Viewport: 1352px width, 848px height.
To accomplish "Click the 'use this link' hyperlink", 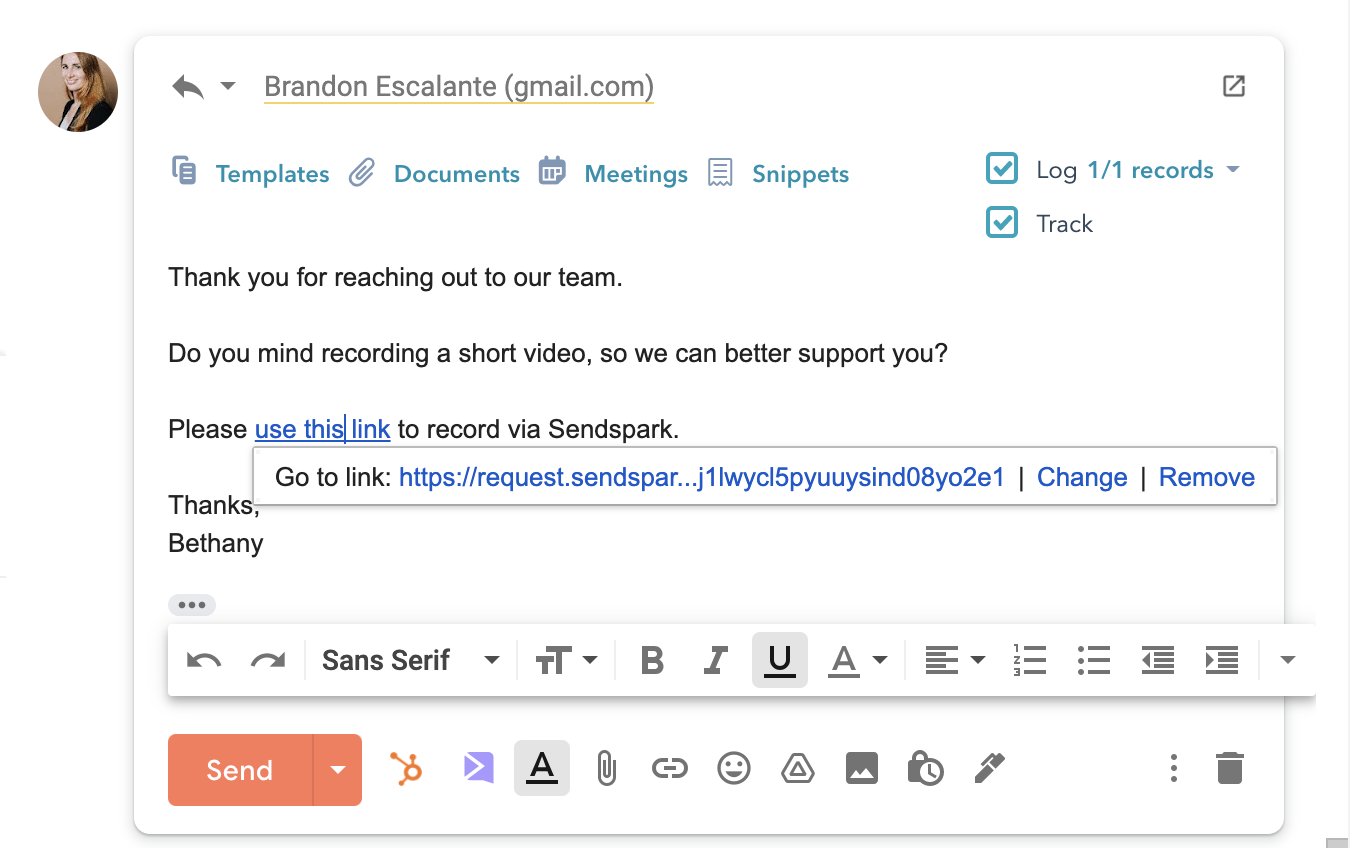I will 322,430.
